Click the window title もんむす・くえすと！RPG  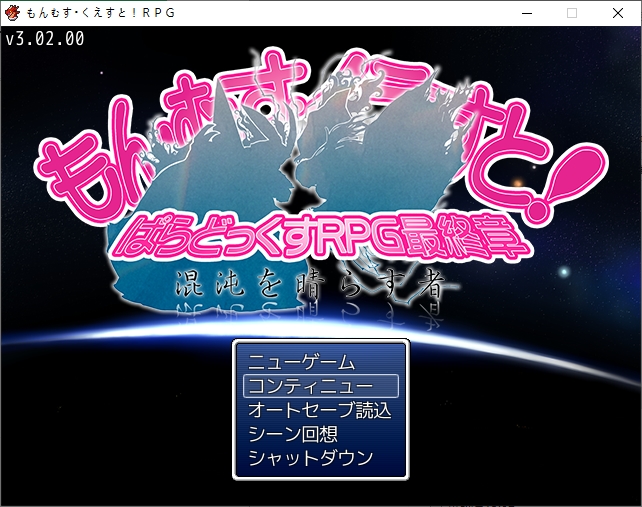coord(101,13)
